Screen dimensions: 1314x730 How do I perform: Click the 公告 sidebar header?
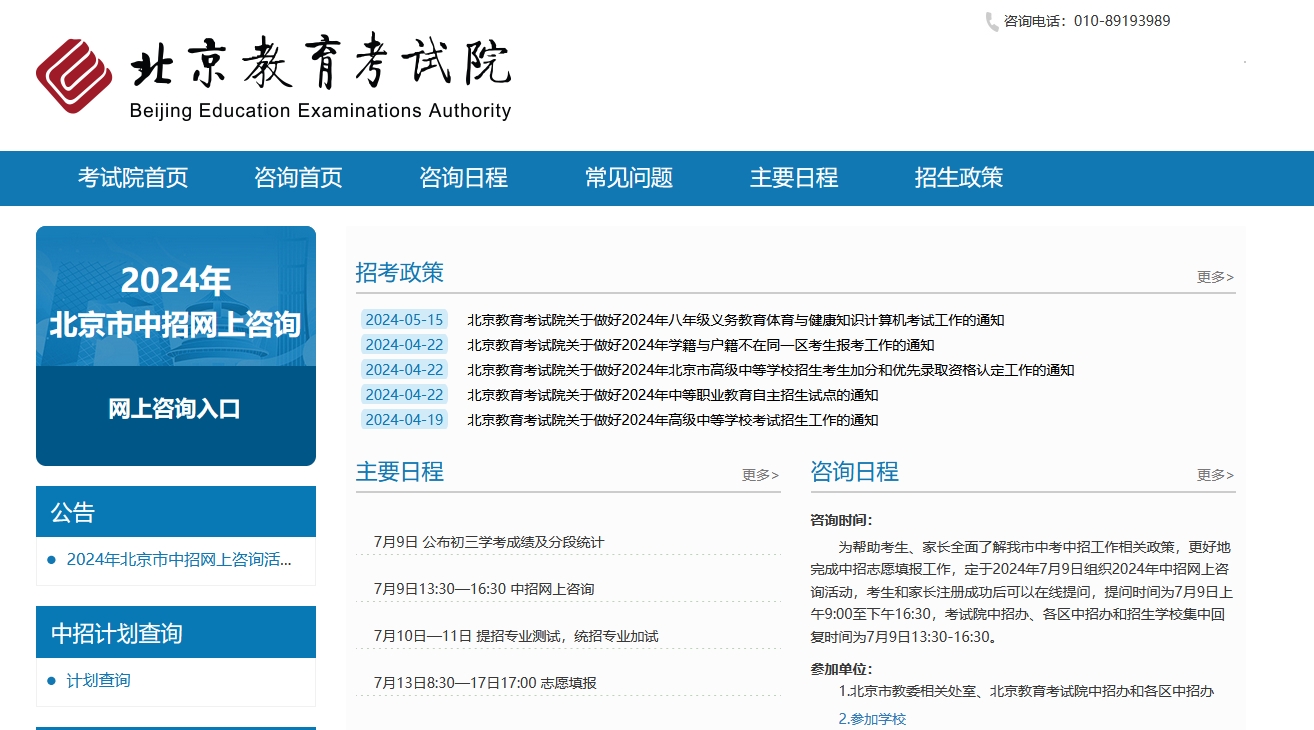176,512
